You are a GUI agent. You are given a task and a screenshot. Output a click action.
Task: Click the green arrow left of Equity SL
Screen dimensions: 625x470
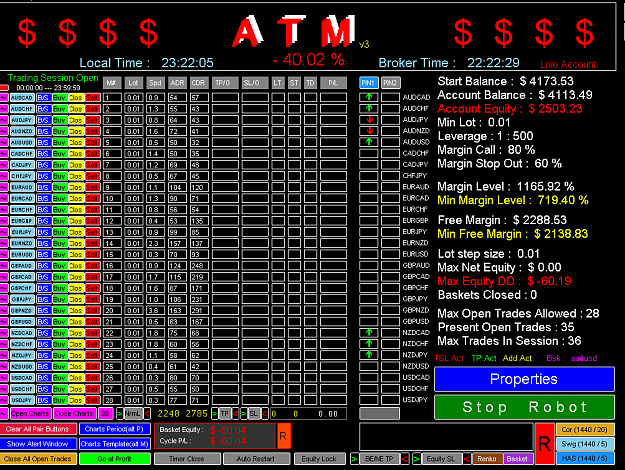416,459
